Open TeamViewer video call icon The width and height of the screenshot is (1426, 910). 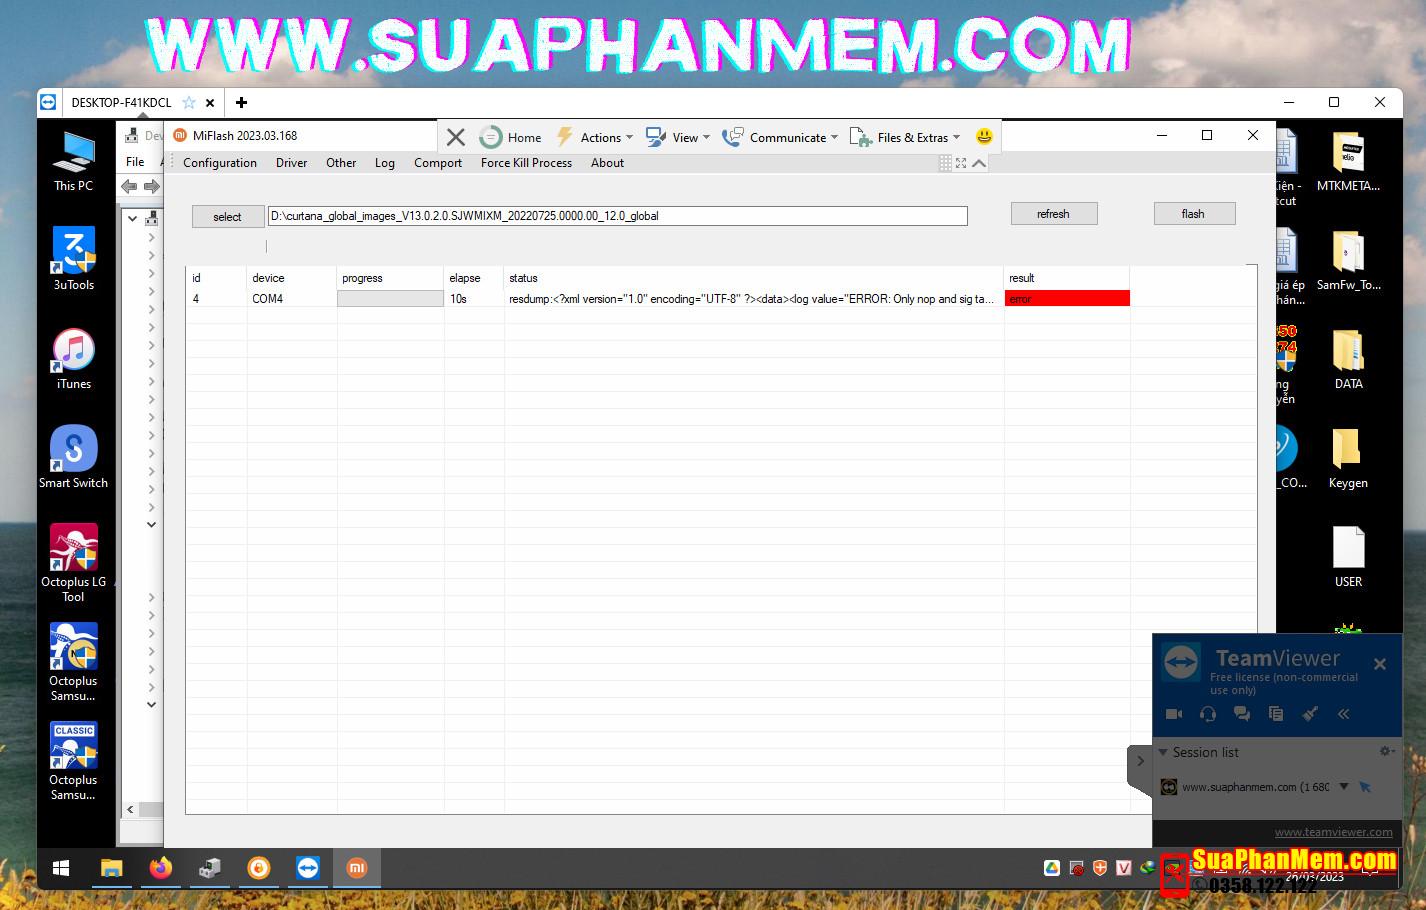point(1174,713)
